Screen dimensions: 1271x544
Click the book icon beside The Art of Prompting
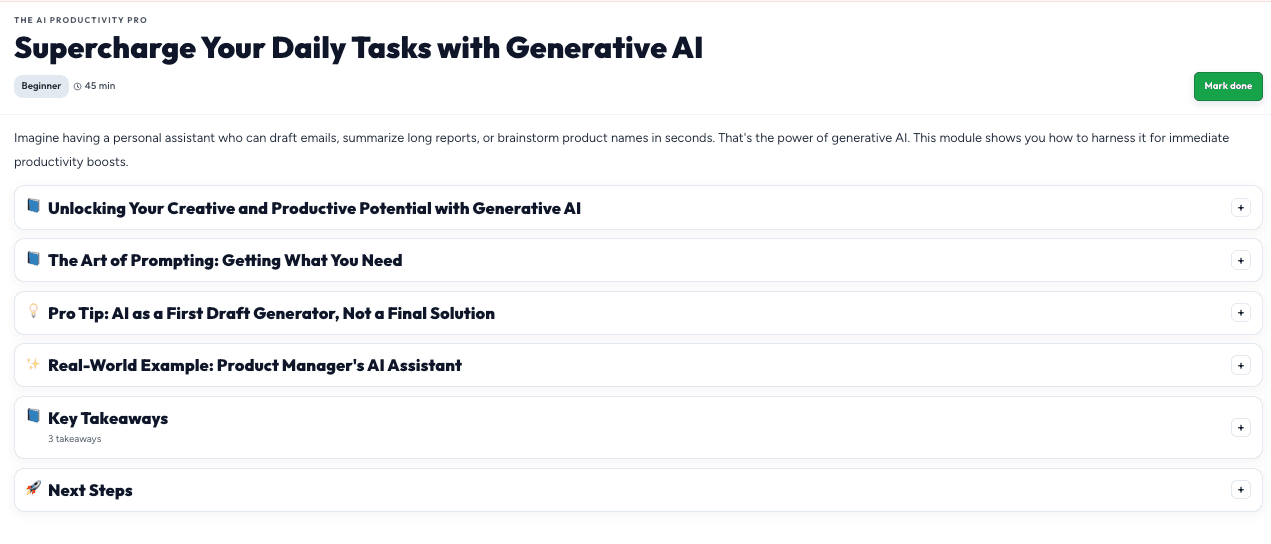click(x=33, y=258)
